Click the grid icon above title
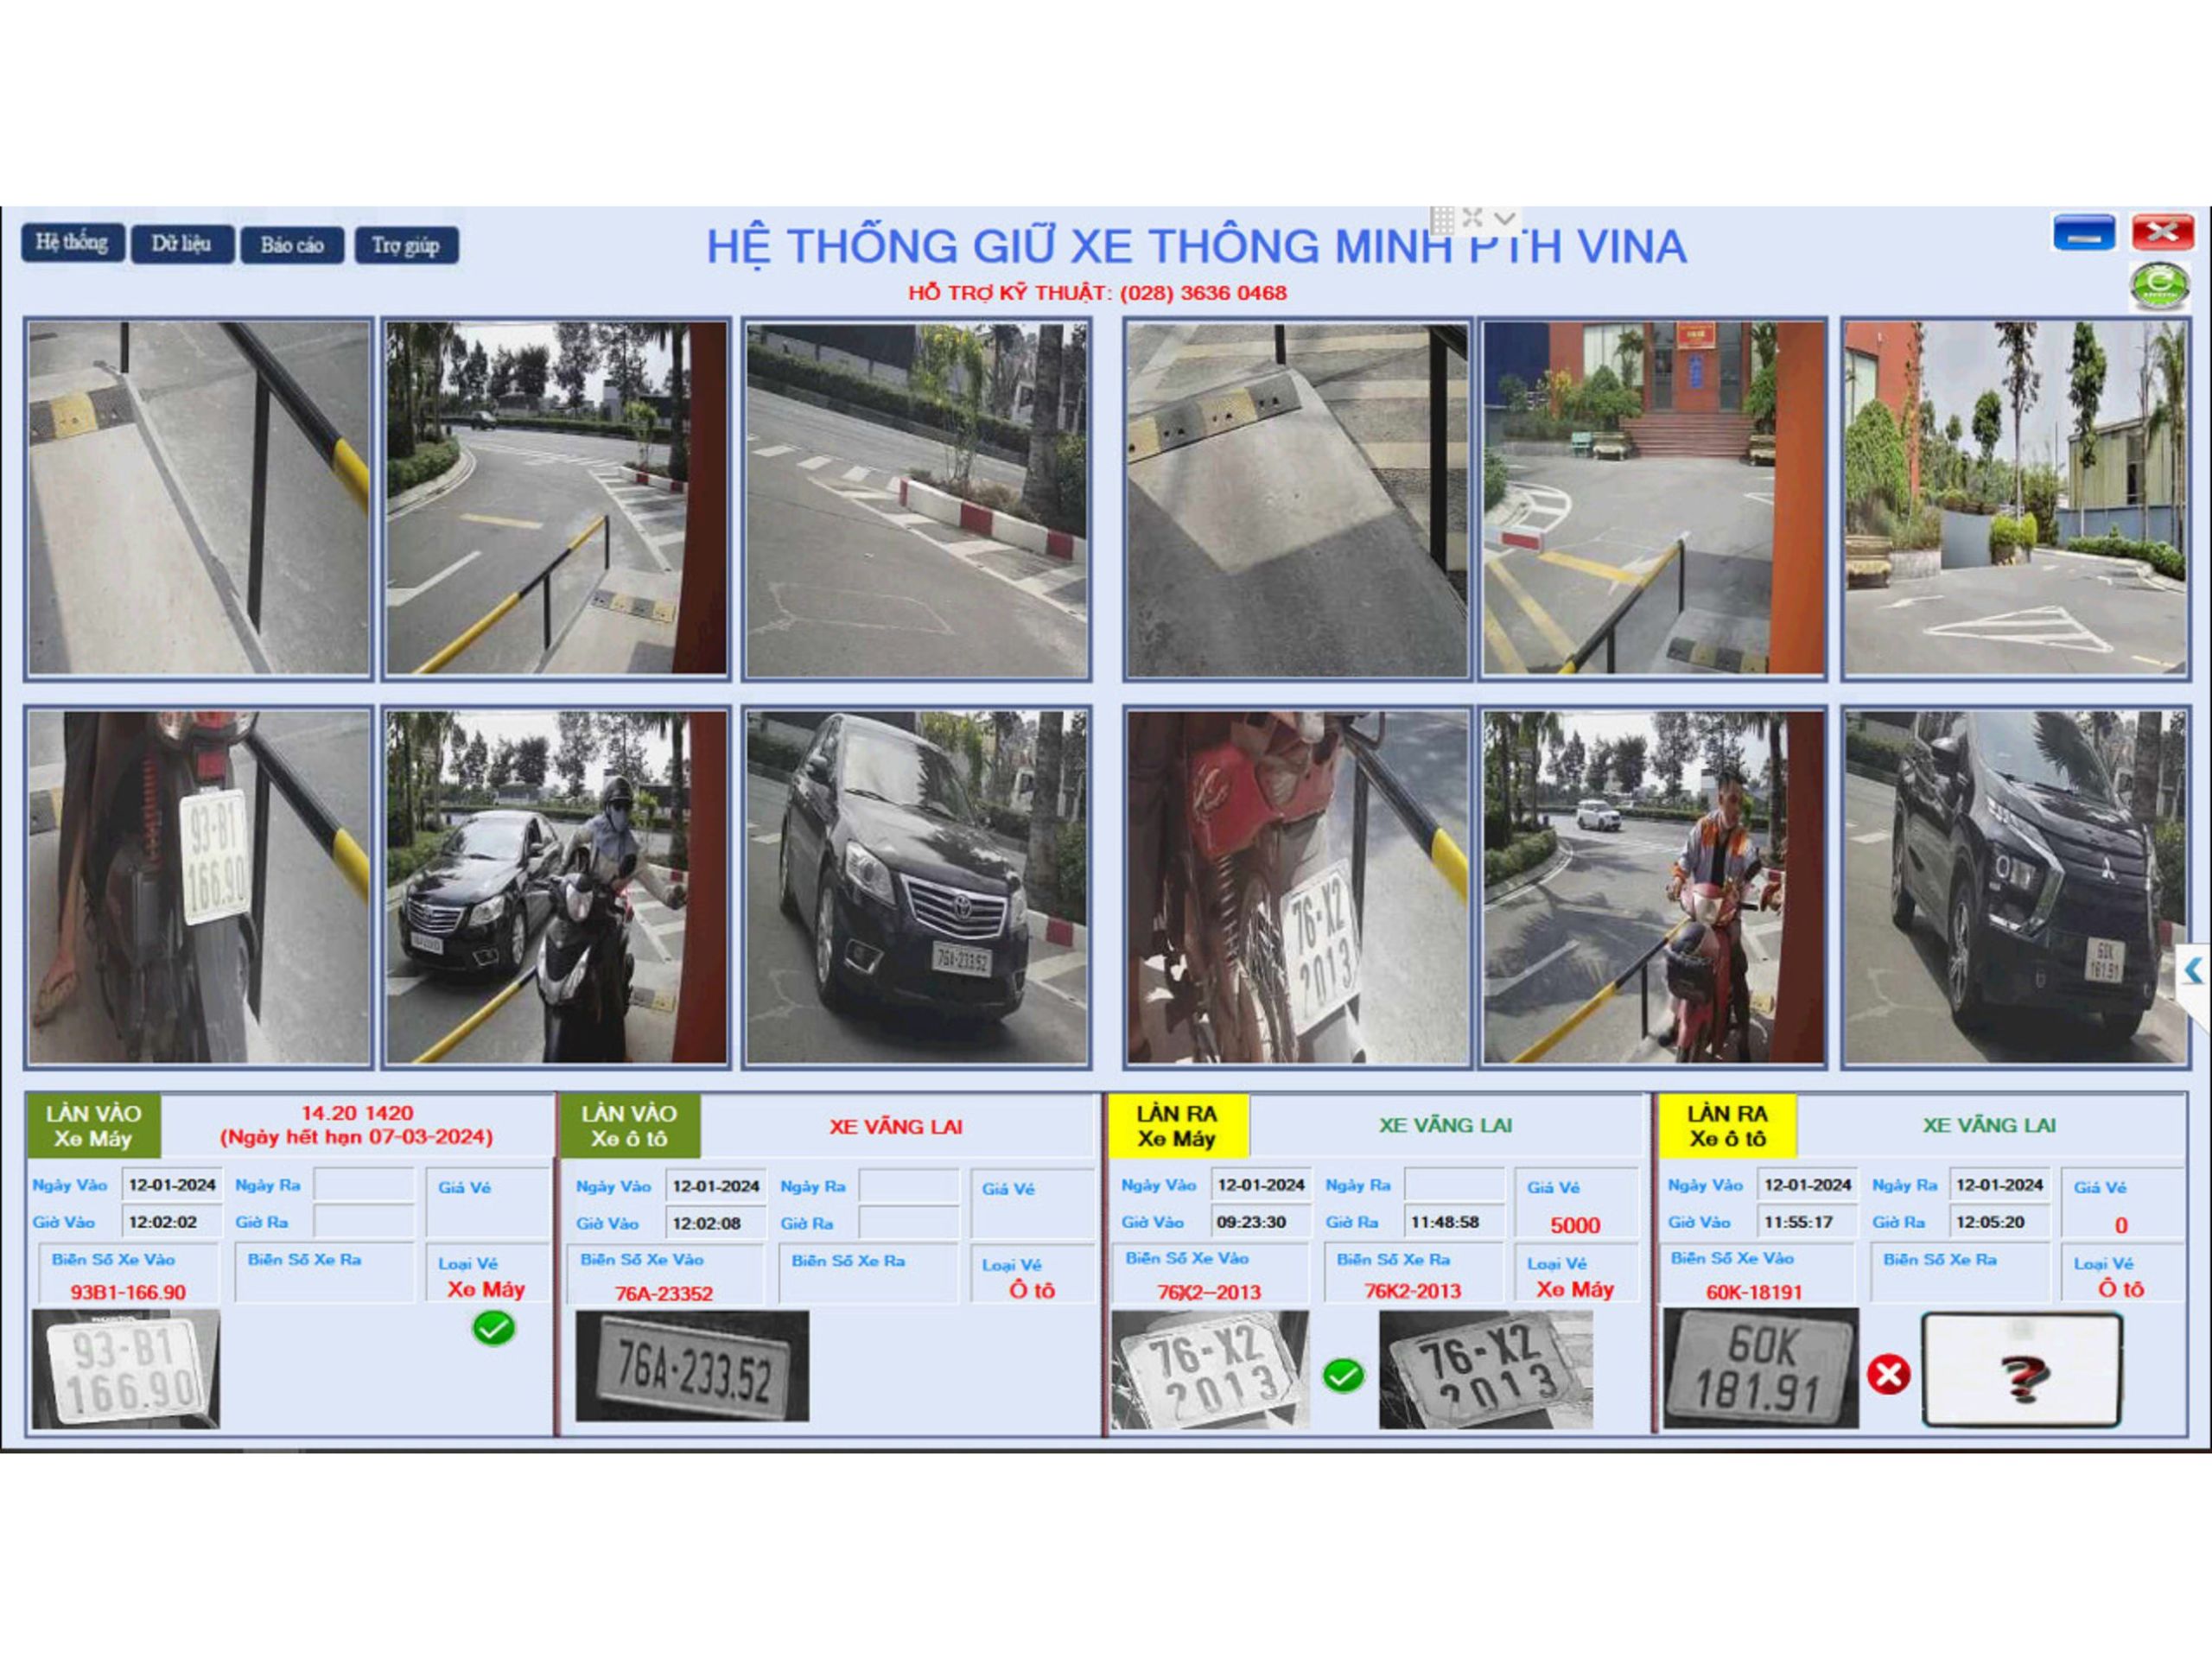This screenshot has width=2212, height=1659. tap(1442, 219)
